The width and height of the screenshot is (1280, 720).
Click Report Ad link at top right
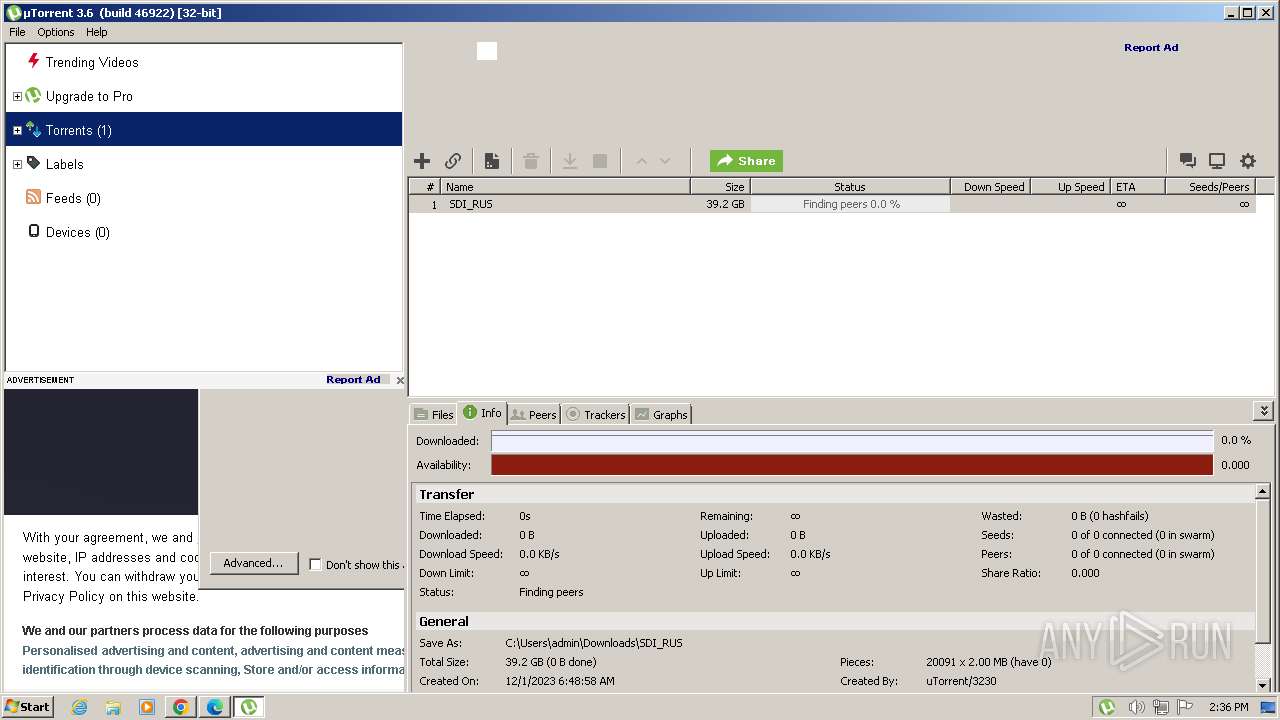(x=1151, y=47)
